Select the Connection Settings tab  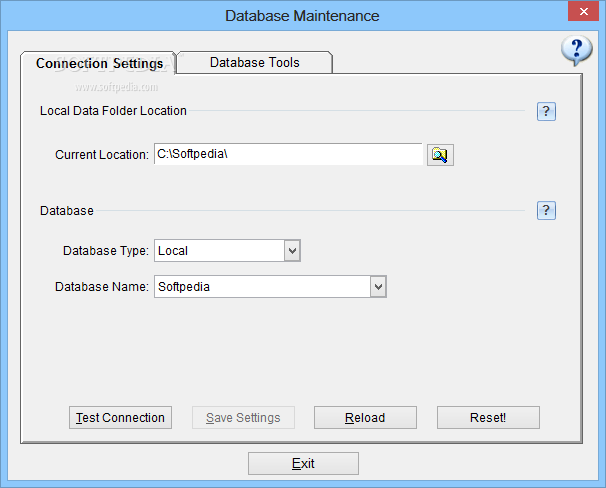pyautogui.click(x=99, y=63)
